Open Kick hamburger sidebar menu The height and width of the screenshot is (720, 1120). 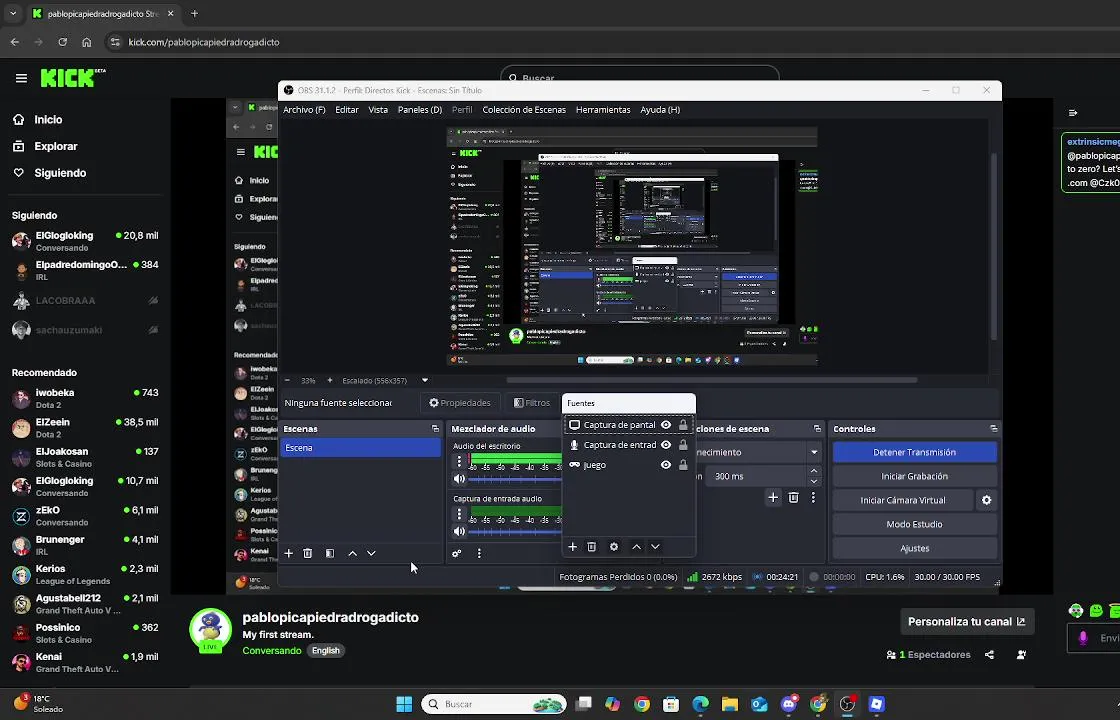(21, 78)
